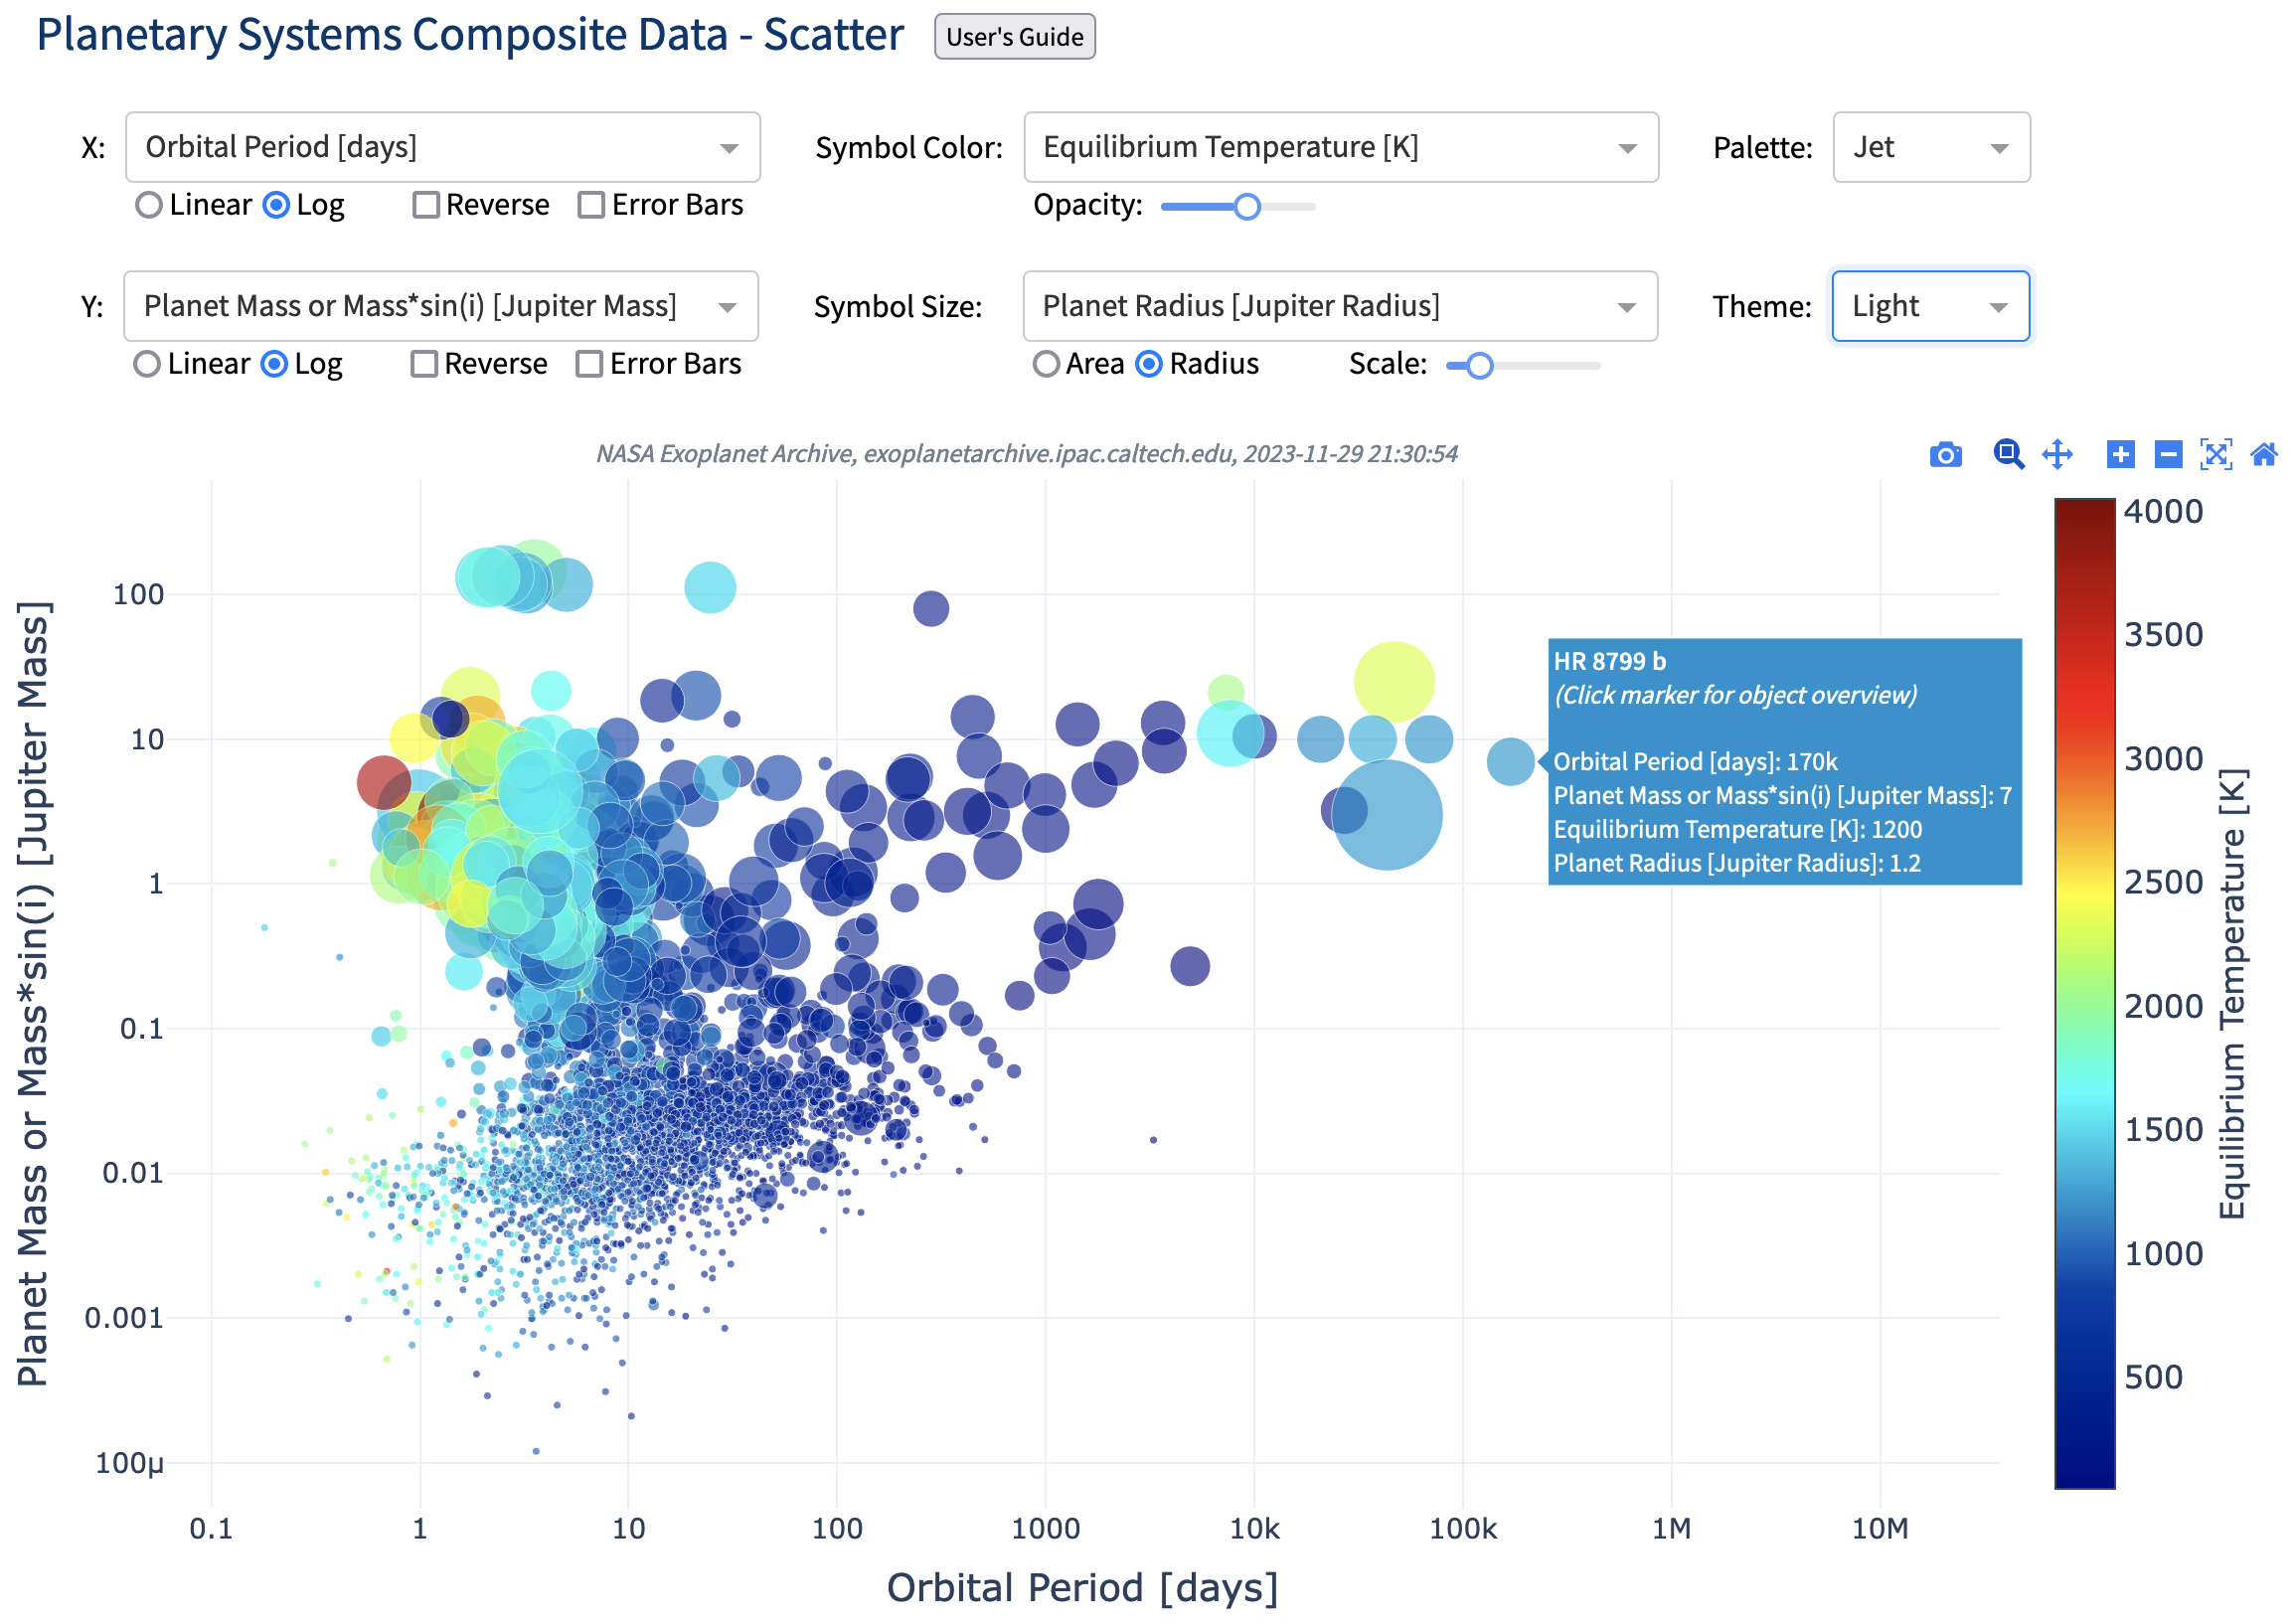
Task: Click the '10M' x-axis tick label
Action: pyautogui.click(x=1880, y=1529)
